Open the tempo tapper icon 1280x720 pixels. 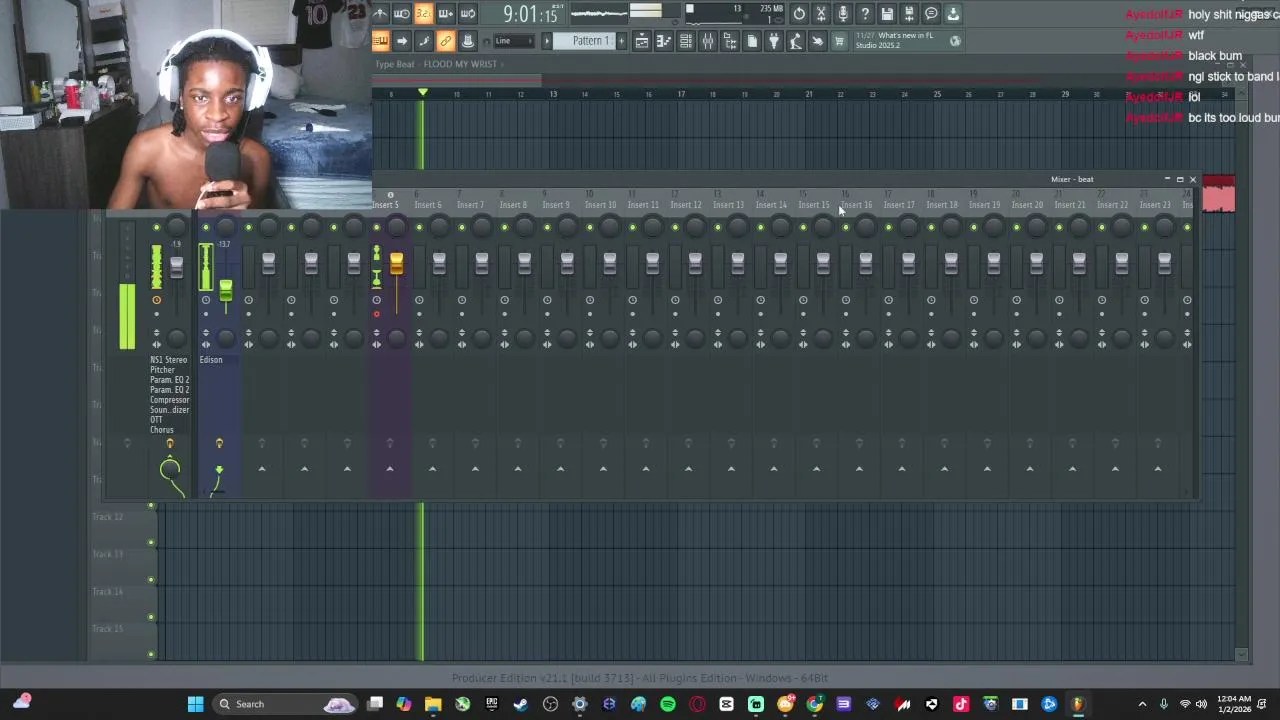(796, 41)
